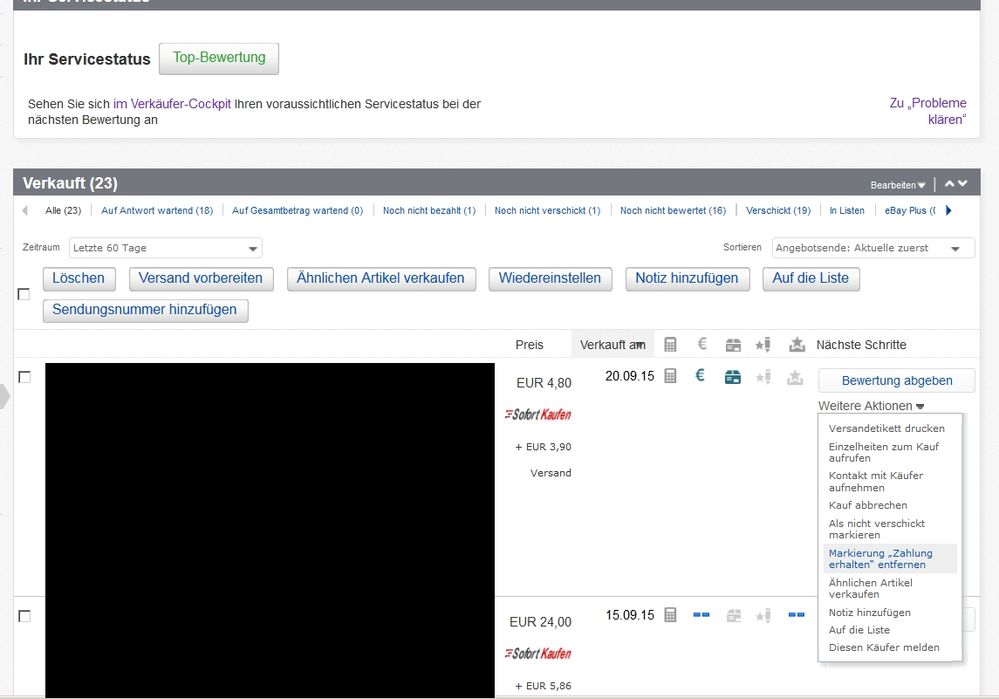Select the checkbox for the first sold item
999x699 pixels.
pos(24,377)
